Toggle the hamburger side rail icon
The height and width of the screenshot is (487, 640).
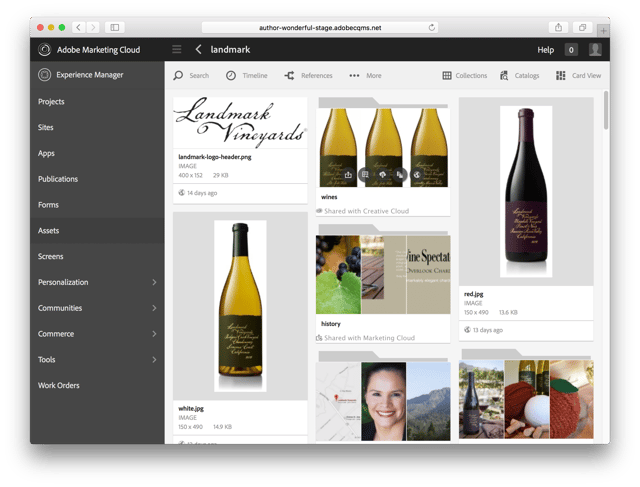tap(177, 49)
